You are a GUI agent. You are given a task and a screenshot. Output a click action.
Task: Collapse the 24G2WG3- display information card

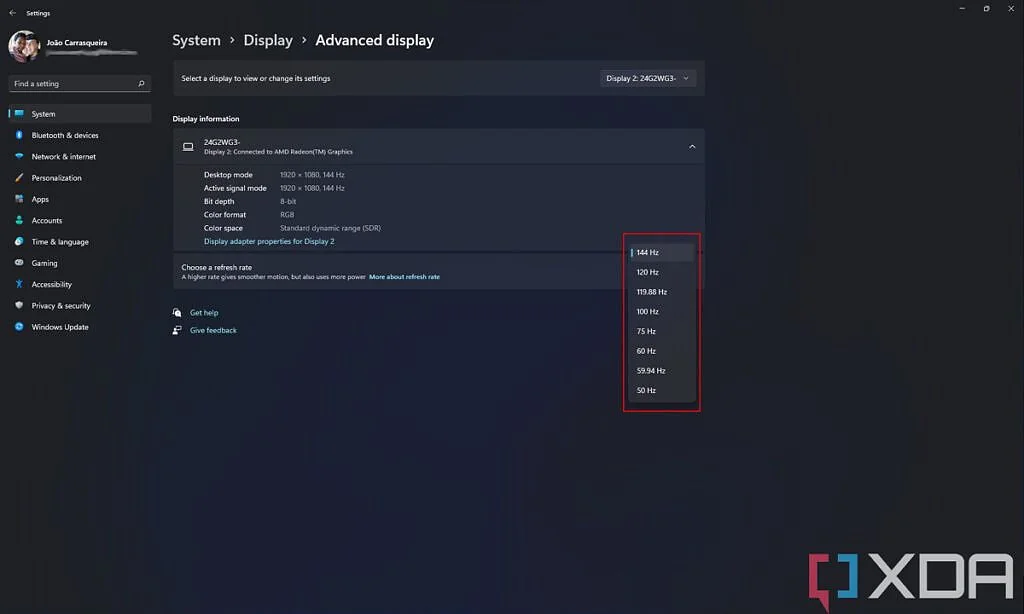click(692, 147)
